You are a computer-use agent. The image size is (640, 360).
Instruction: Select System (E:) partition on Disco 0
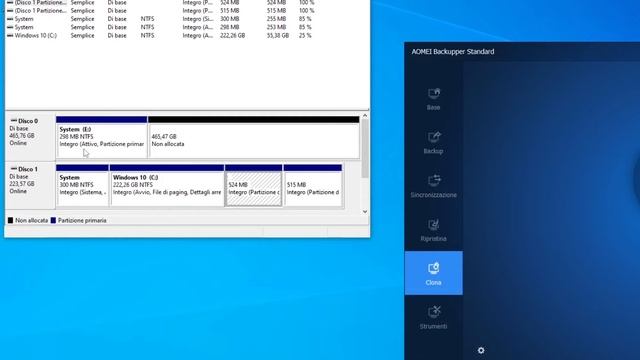pos(102,137)
